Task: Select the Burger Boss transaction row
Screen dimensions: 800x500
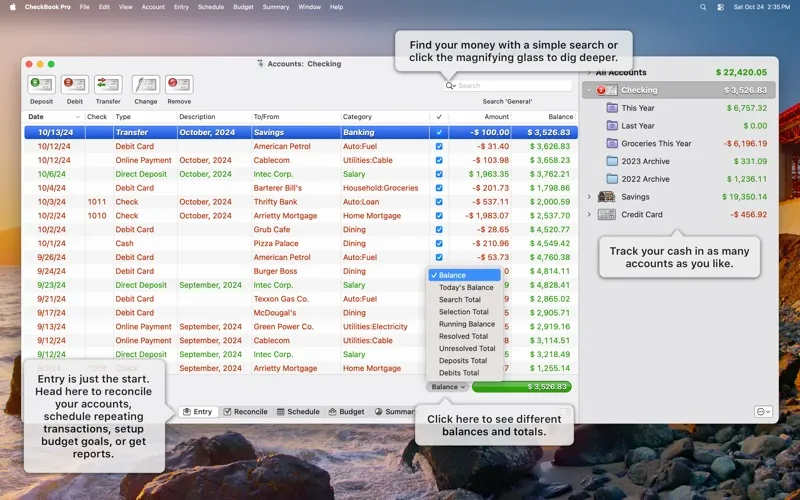Action: click(301, 271)
